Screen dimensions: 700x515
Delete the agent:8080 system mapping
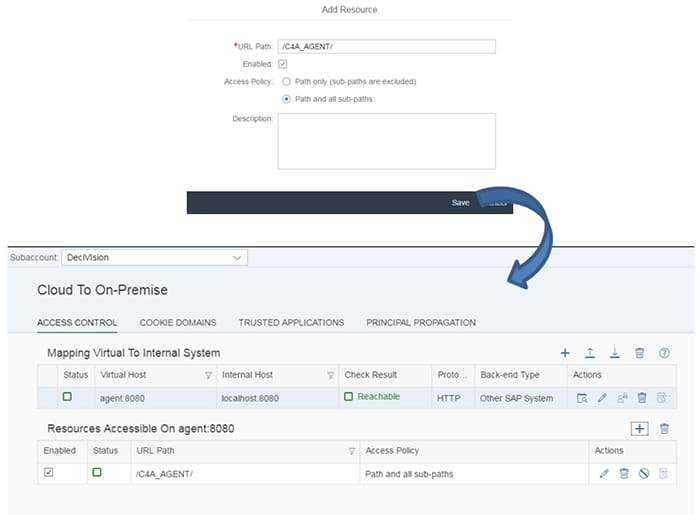(x=642, y=398)
